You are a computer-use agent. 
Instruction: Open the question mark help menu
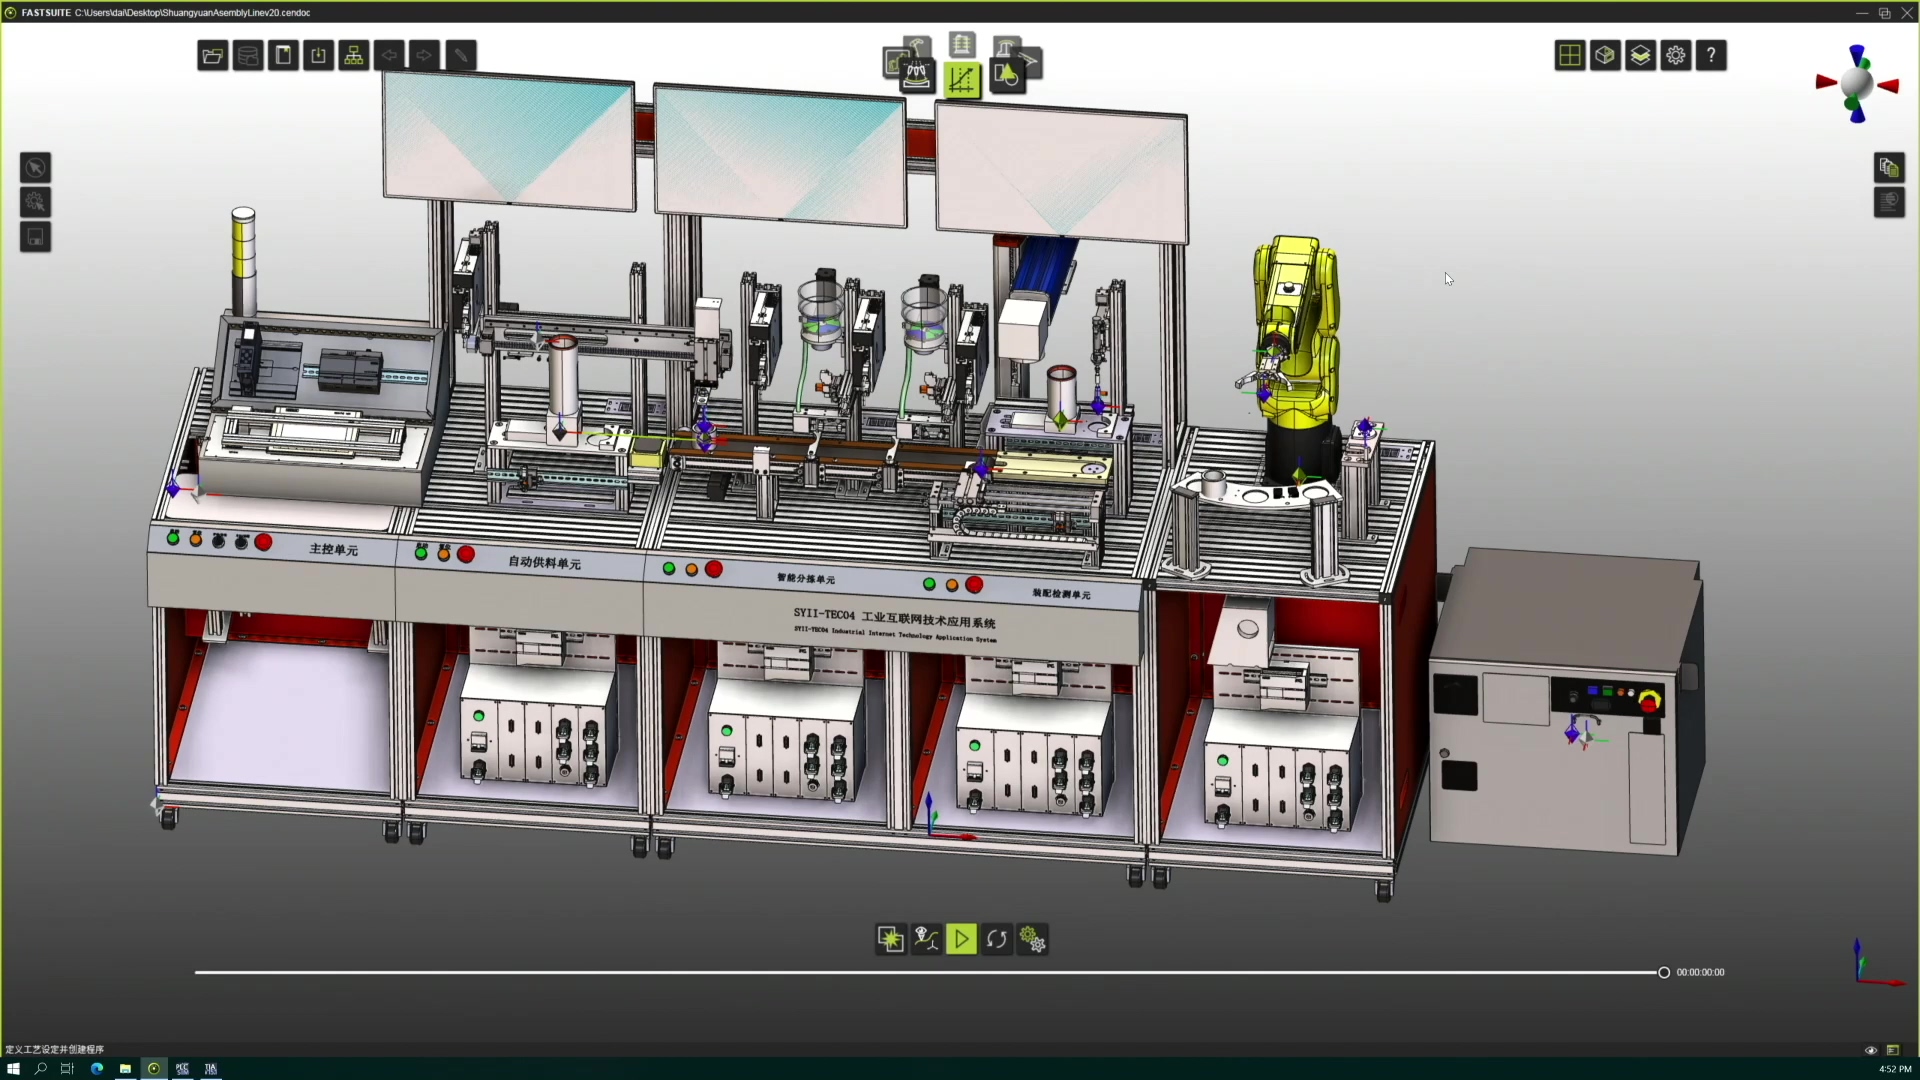1711,56
